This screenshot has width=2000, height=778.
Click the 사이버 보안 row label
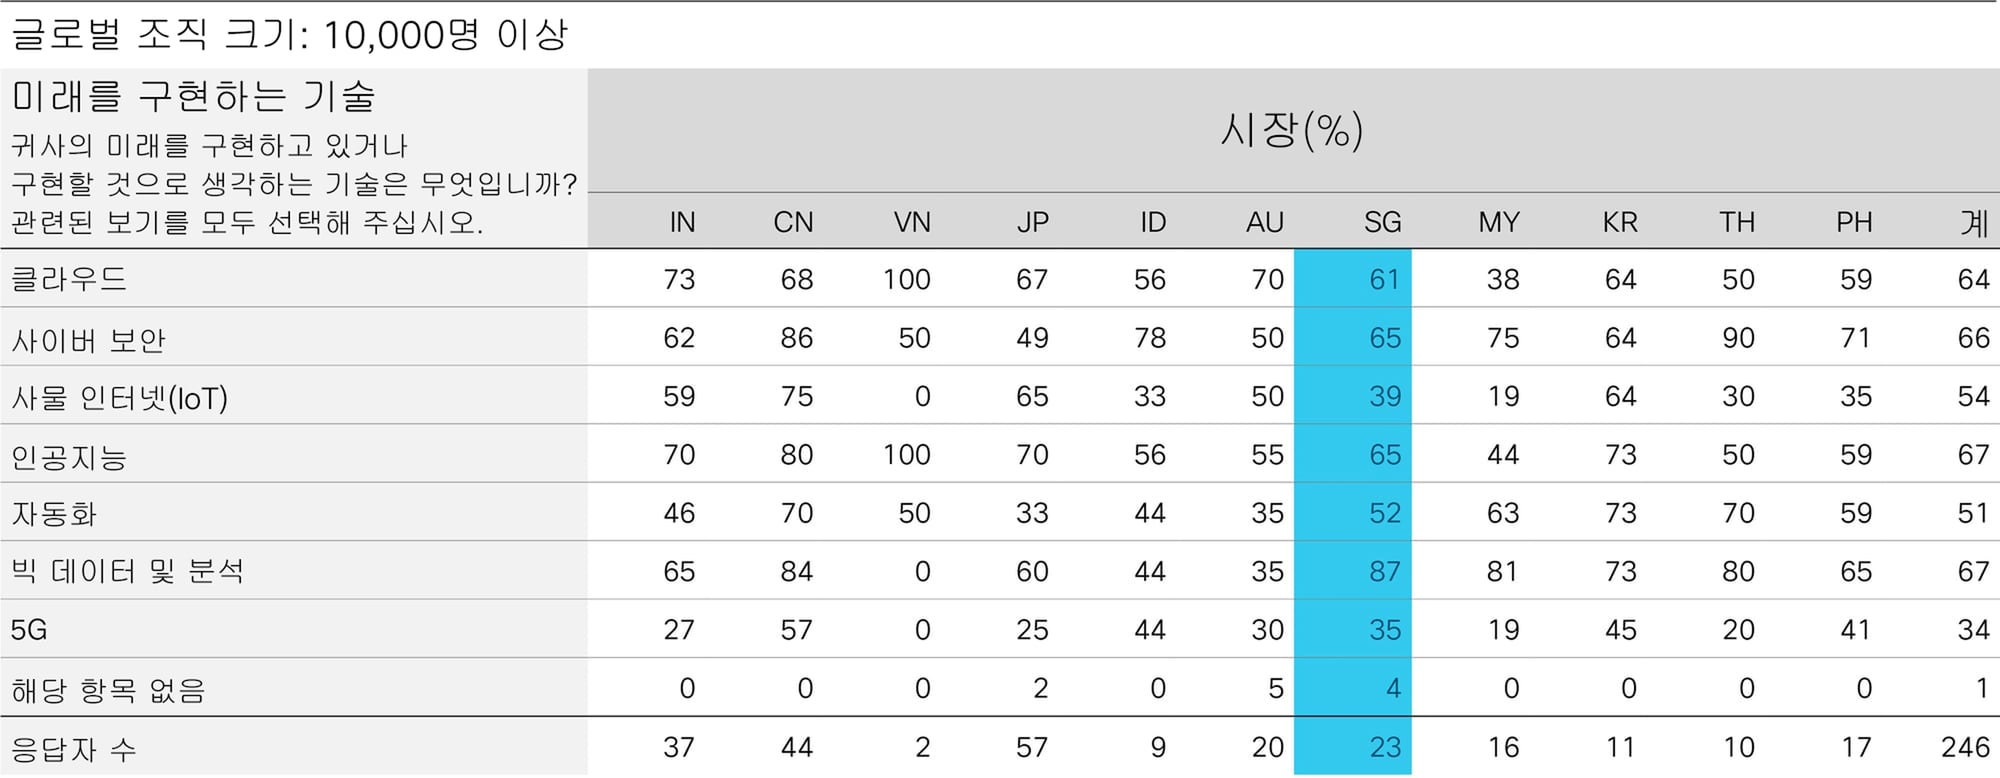88,340
